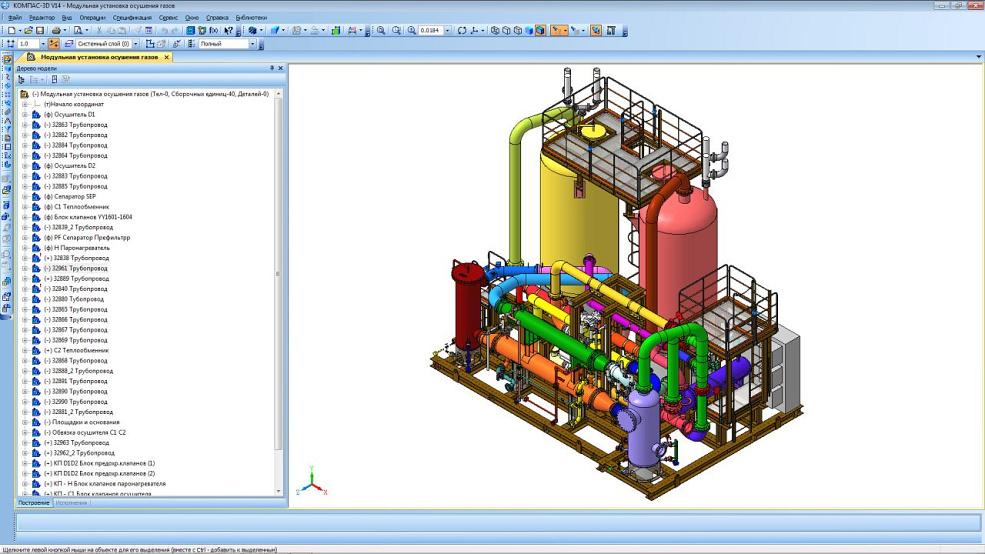Click the rotate view icon

click(462, 31)
